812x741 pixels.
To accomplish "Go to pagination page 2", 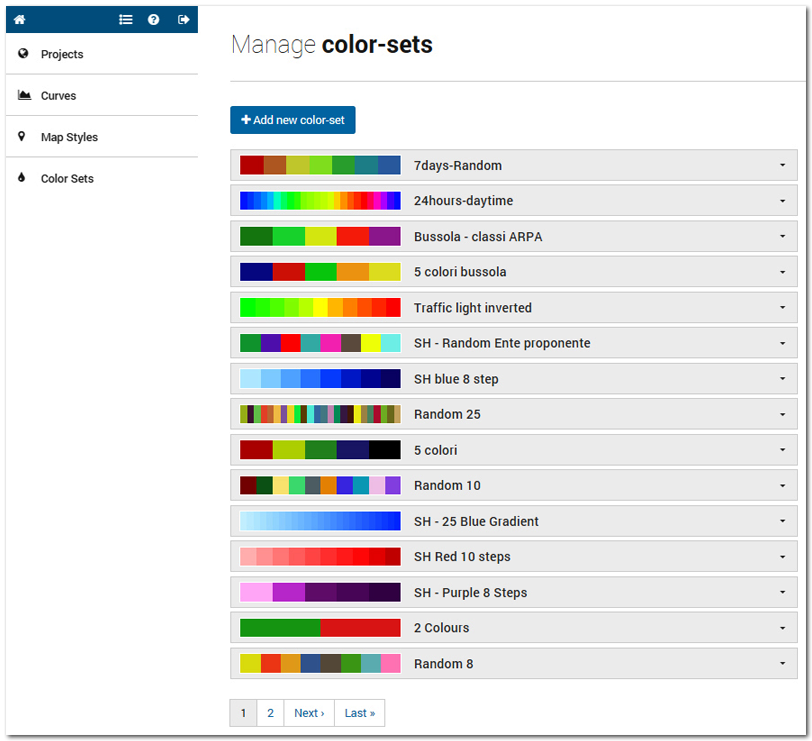I will point(270,713).
